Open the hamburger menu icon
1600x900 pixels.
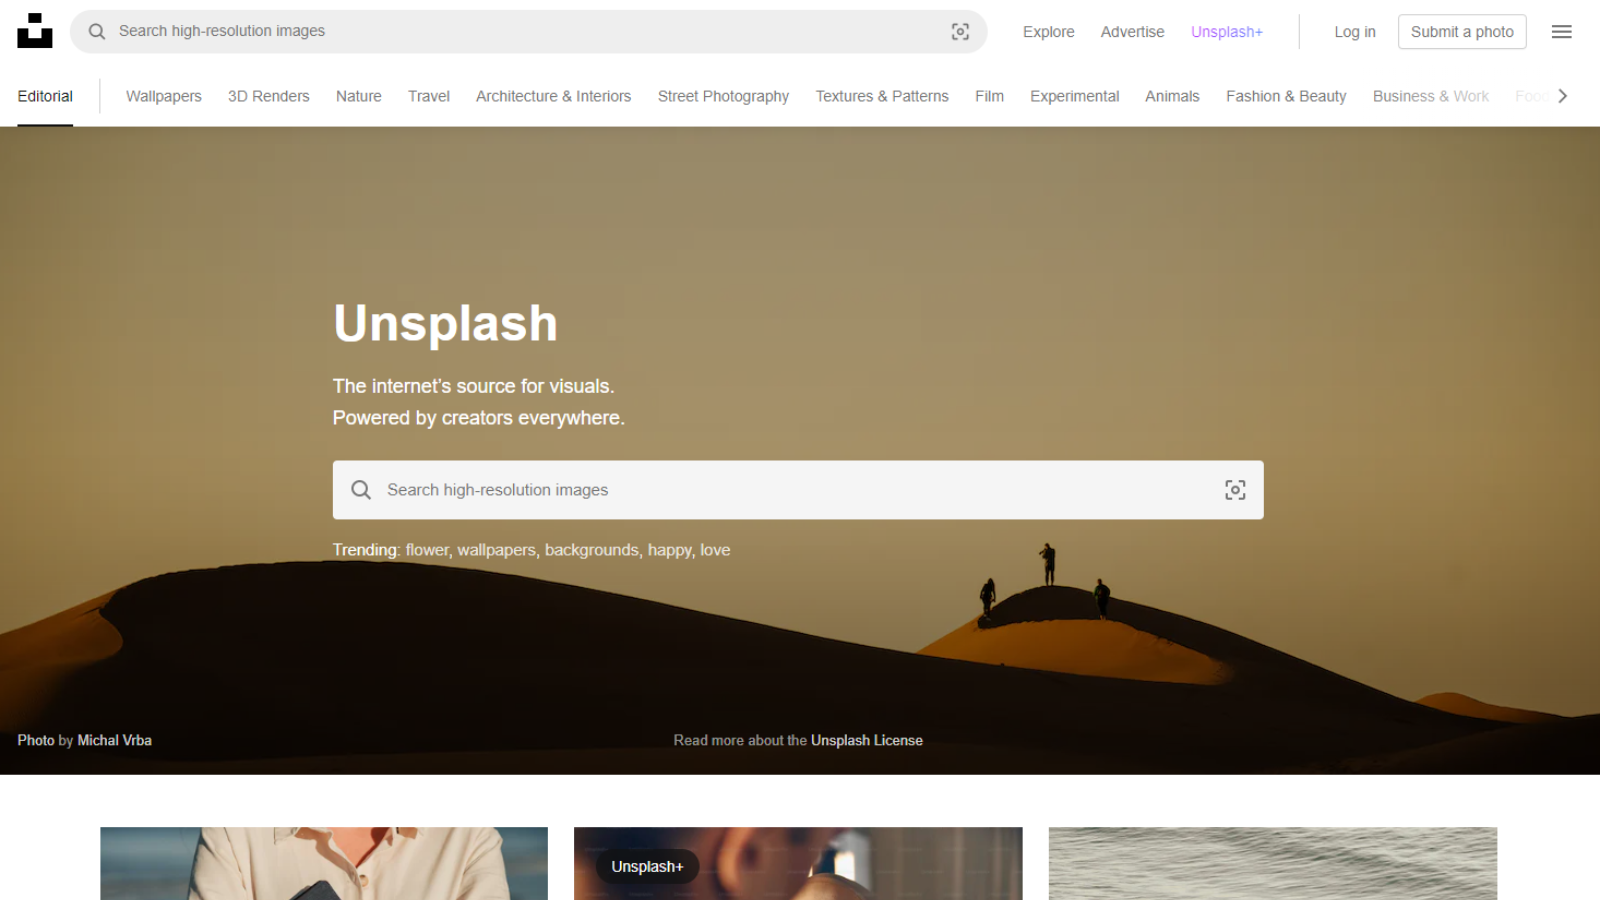[x=1561, y=32]
